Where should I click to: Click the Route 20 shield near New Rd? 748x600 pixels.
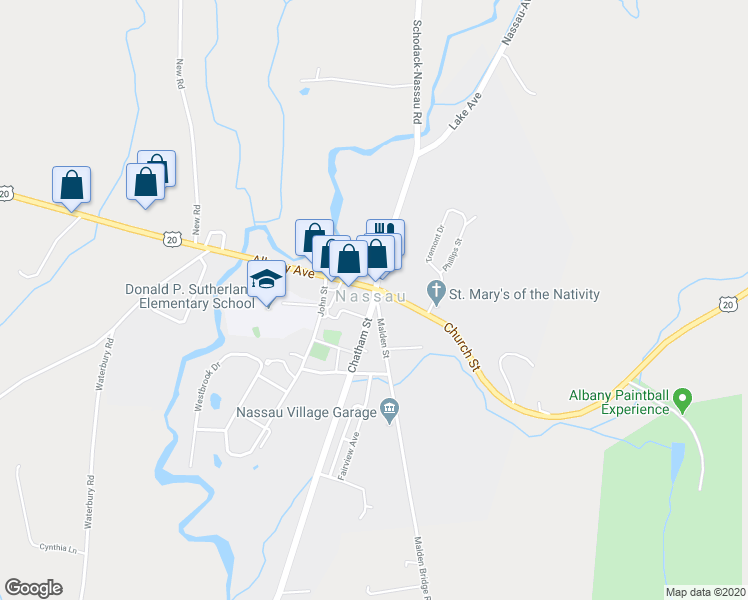click(172, 238)
